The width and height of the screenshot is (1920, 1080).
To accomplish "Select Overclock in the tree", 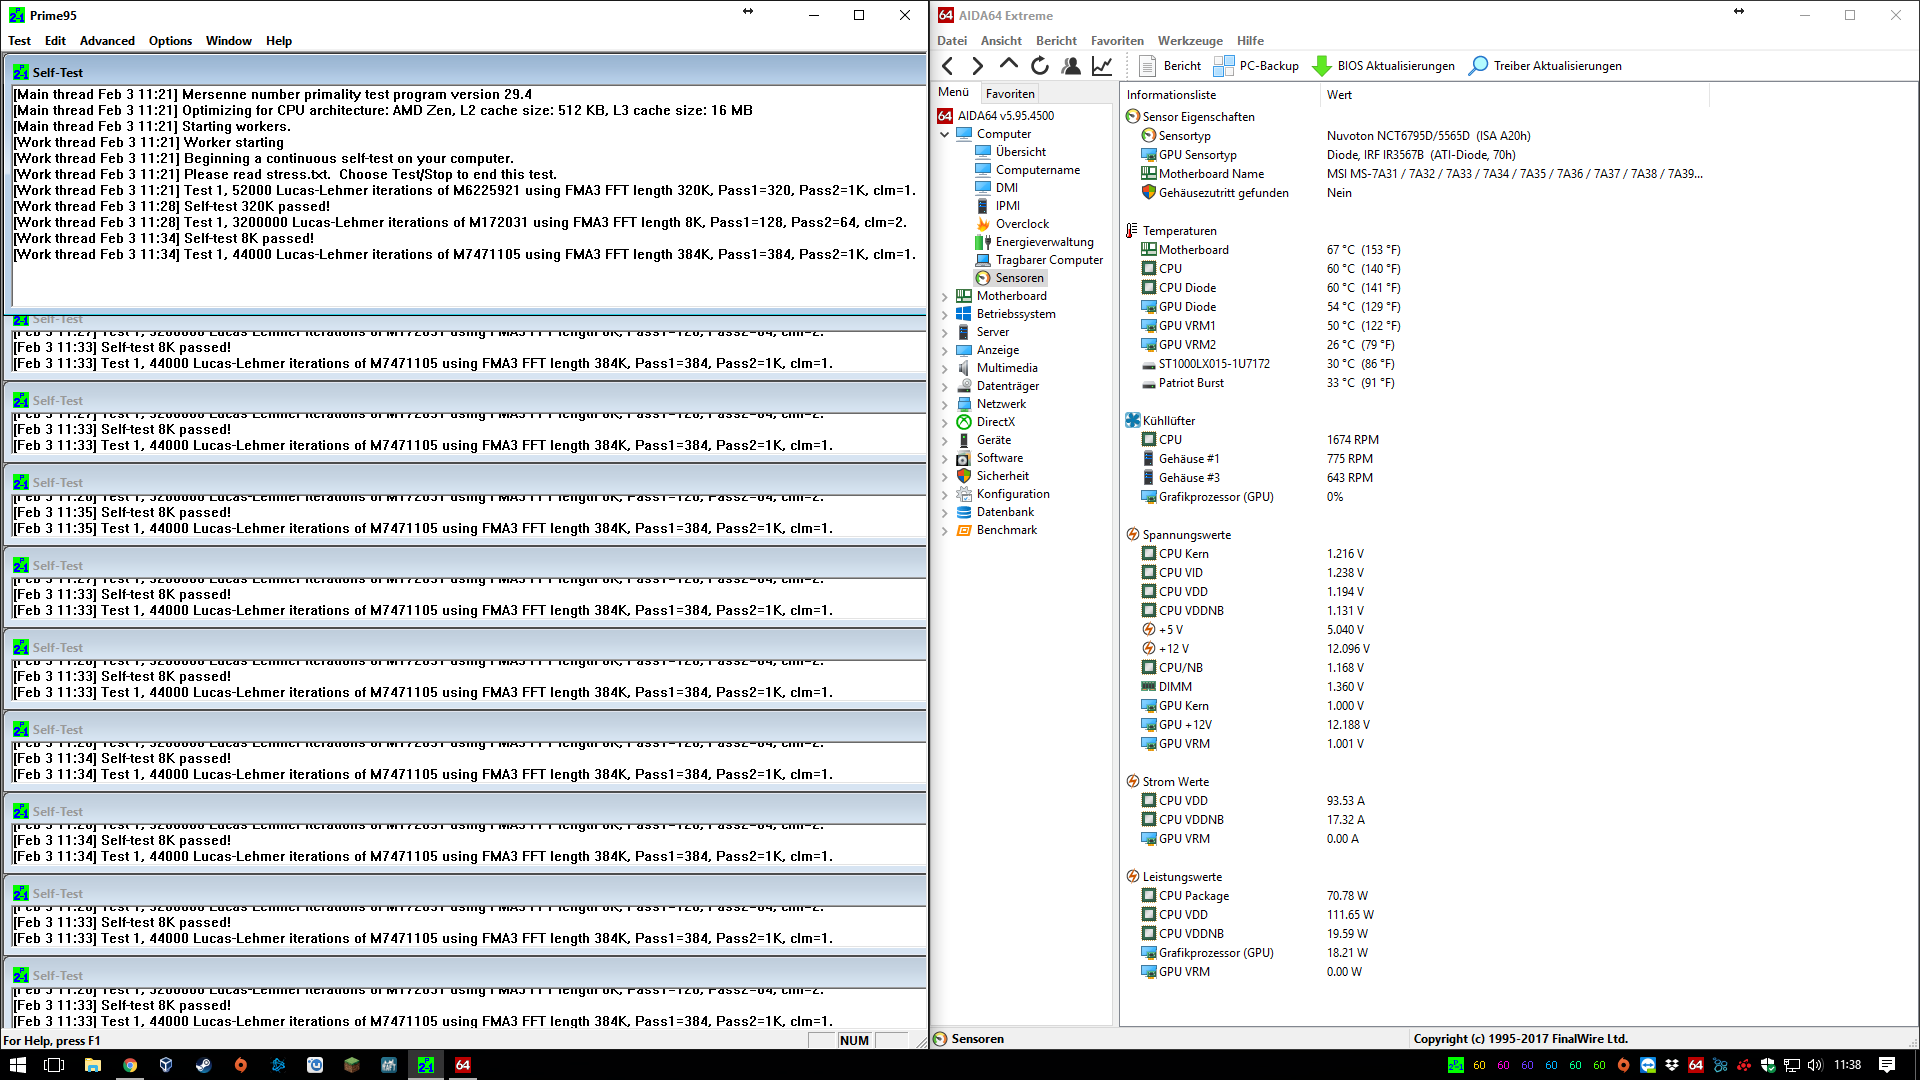I will pyautogui.click(x=1022, y=224).
